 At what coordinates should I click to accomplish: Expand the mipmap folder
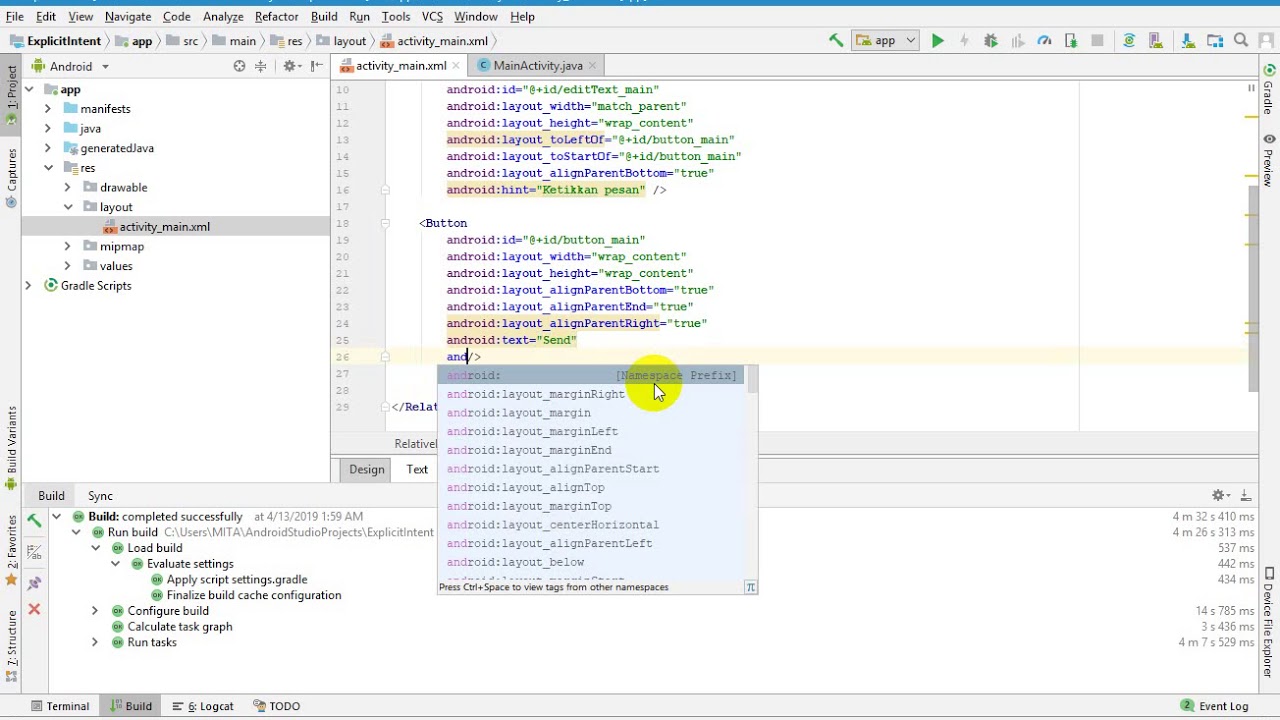67,246
